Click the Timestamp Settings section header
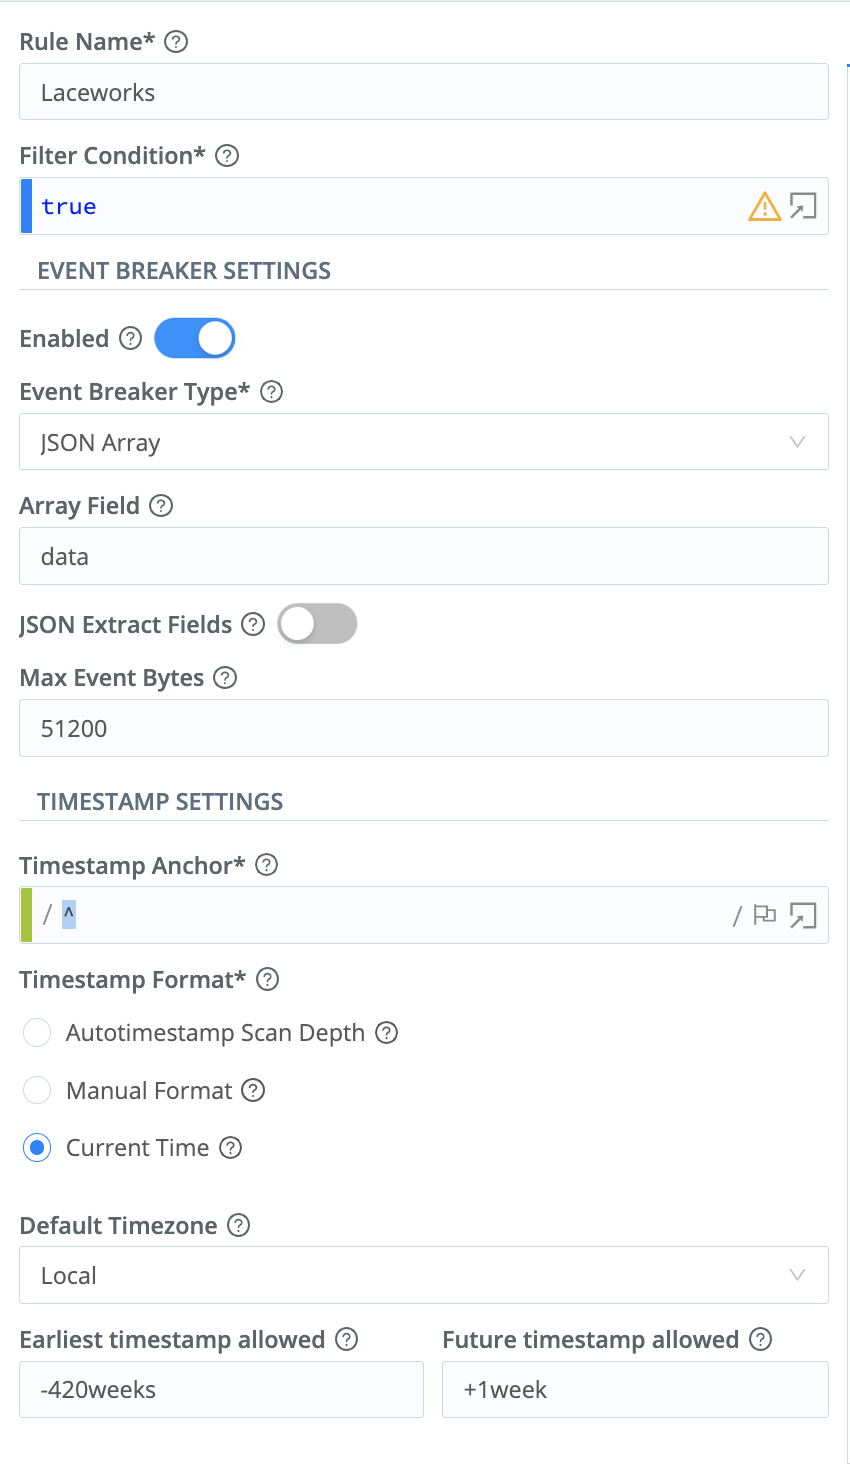850x1476 pixels. (x=160, y=801)
